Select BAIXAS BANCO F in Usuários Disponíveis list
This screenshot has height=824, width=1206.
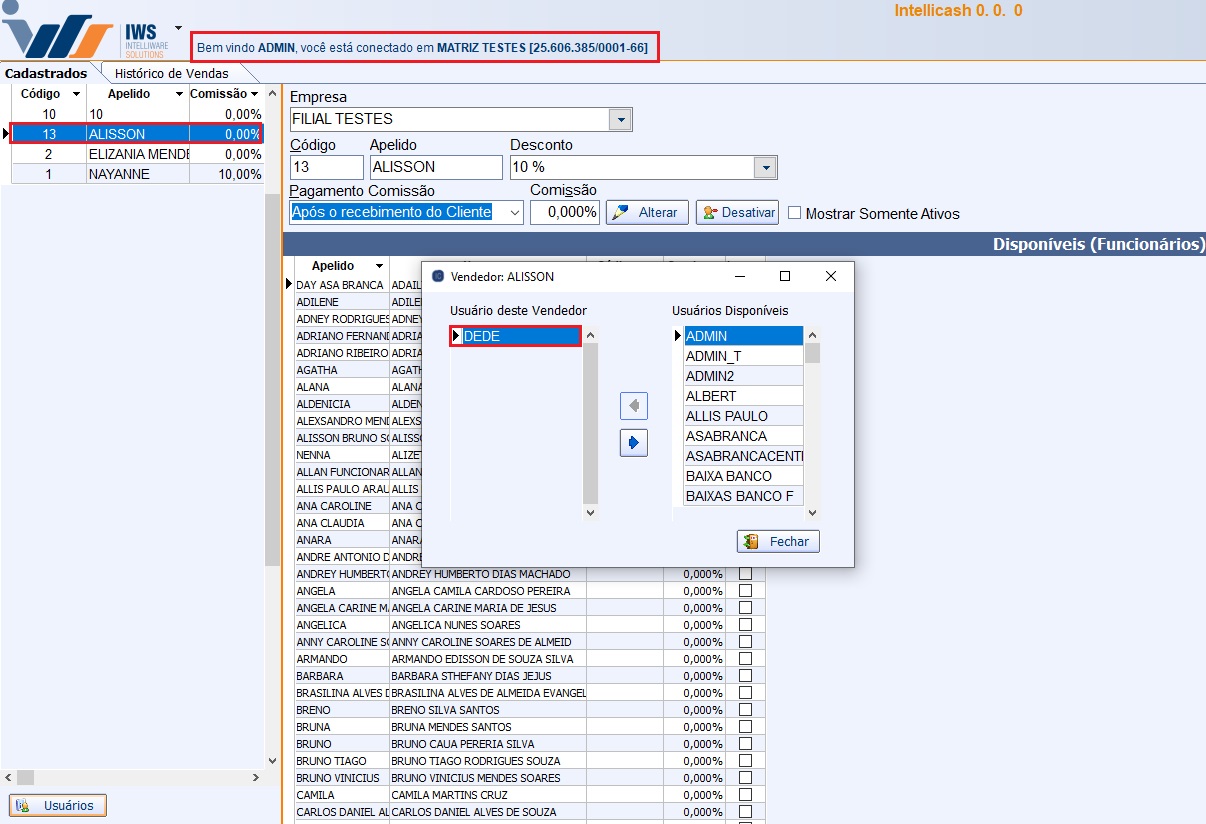[743, 496]
